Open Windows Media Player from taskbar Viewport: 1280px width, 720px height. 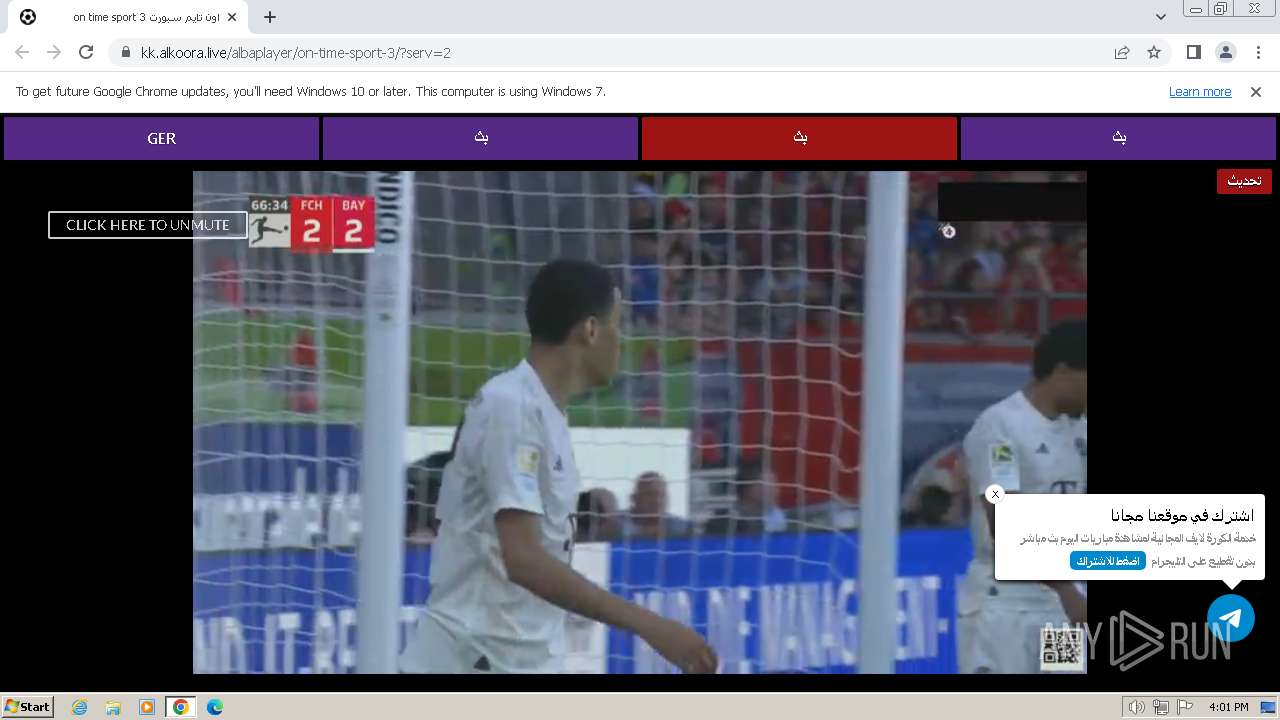pyautogui.click(x=147, y=707)
